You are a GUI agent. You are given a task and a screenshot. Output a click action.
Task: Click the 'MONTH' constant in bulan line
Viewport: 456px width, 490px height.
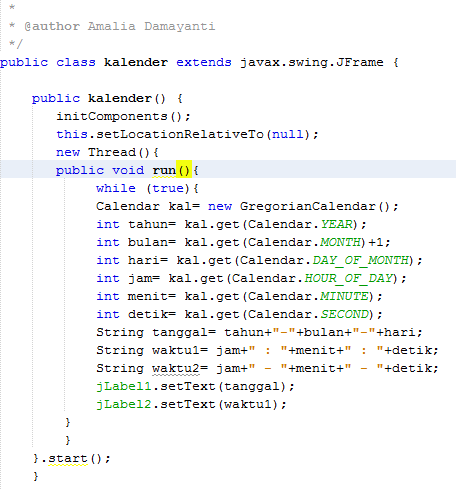tap(341, 242)
